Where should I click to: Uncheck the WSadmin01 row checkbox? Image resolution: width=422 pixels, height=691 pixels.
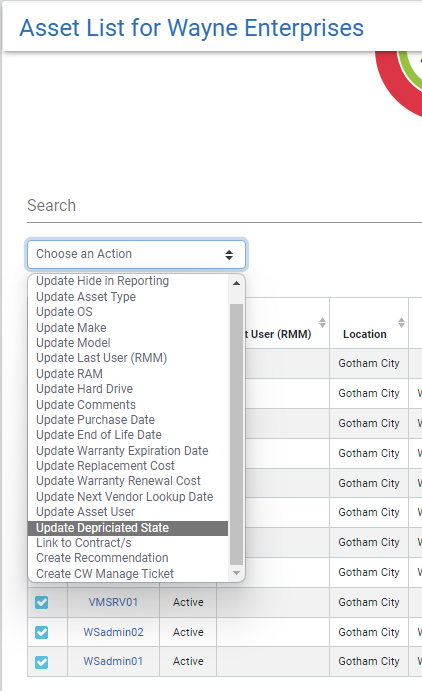click(42, 662)
